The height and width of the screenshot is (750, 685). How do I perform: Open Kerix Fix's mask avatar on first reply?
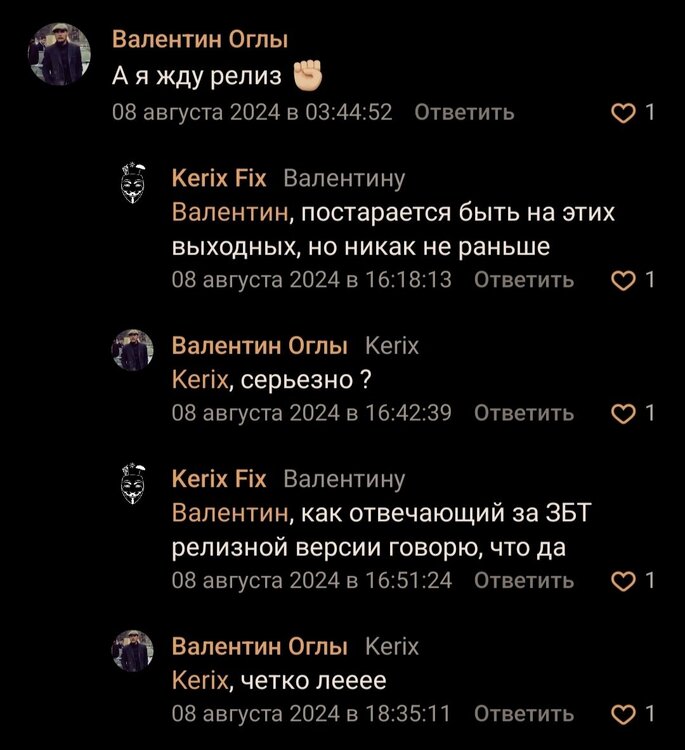tap(132, 183)
